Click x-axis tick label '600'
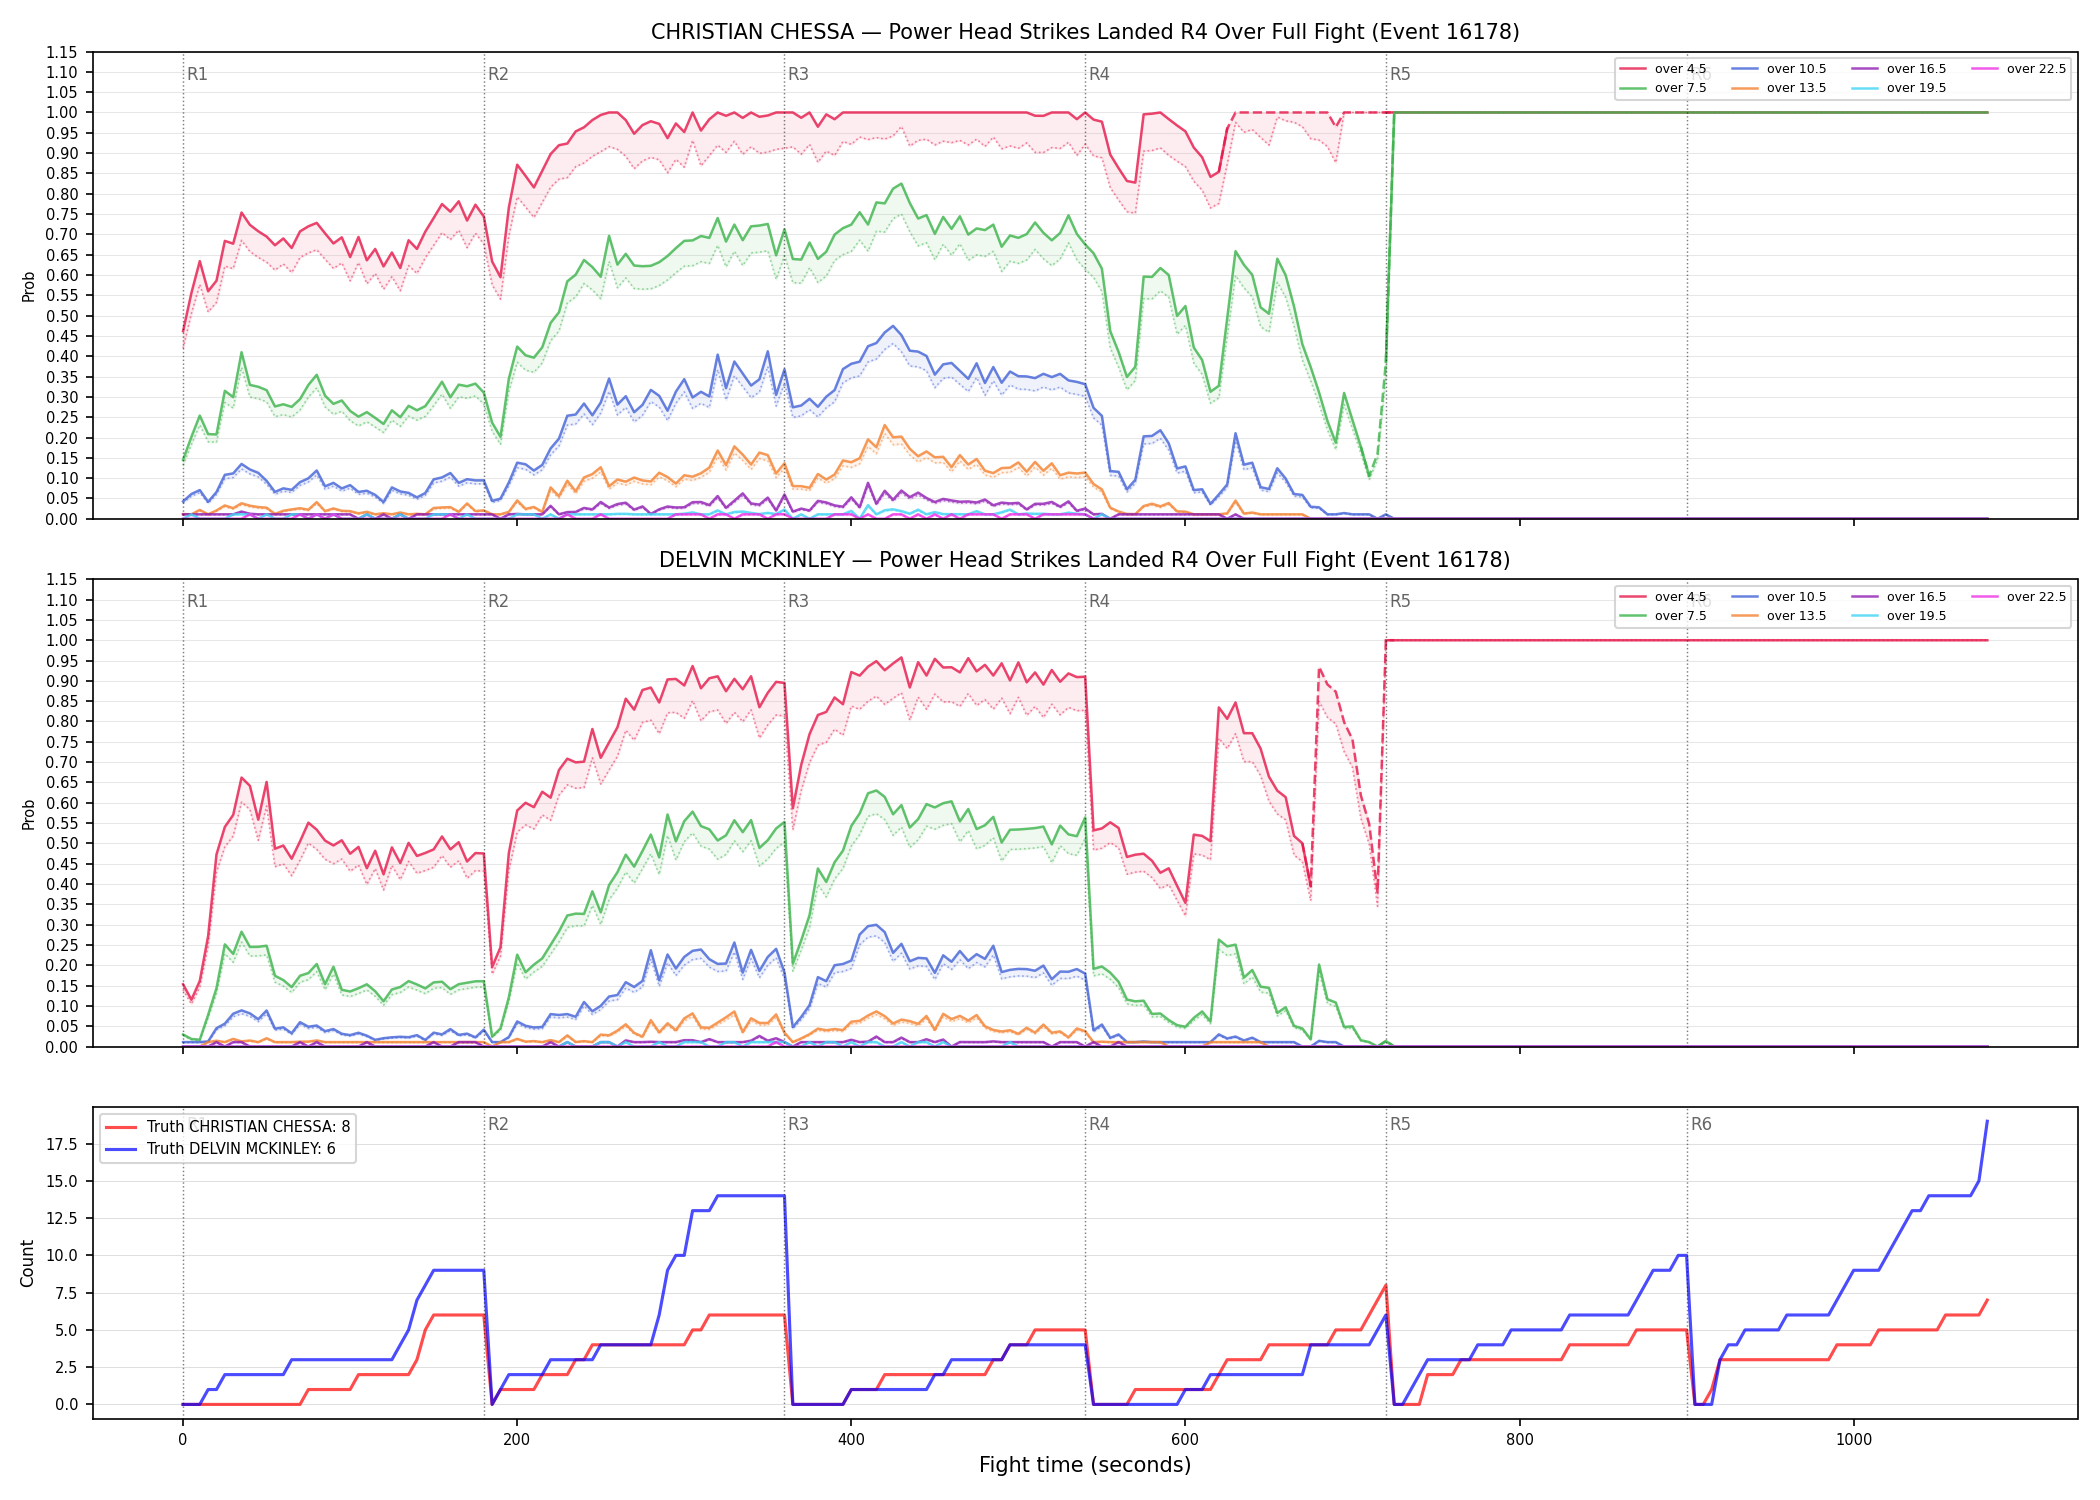This screenshot has height=1500, width=2100. [x=1185, y=1440]
